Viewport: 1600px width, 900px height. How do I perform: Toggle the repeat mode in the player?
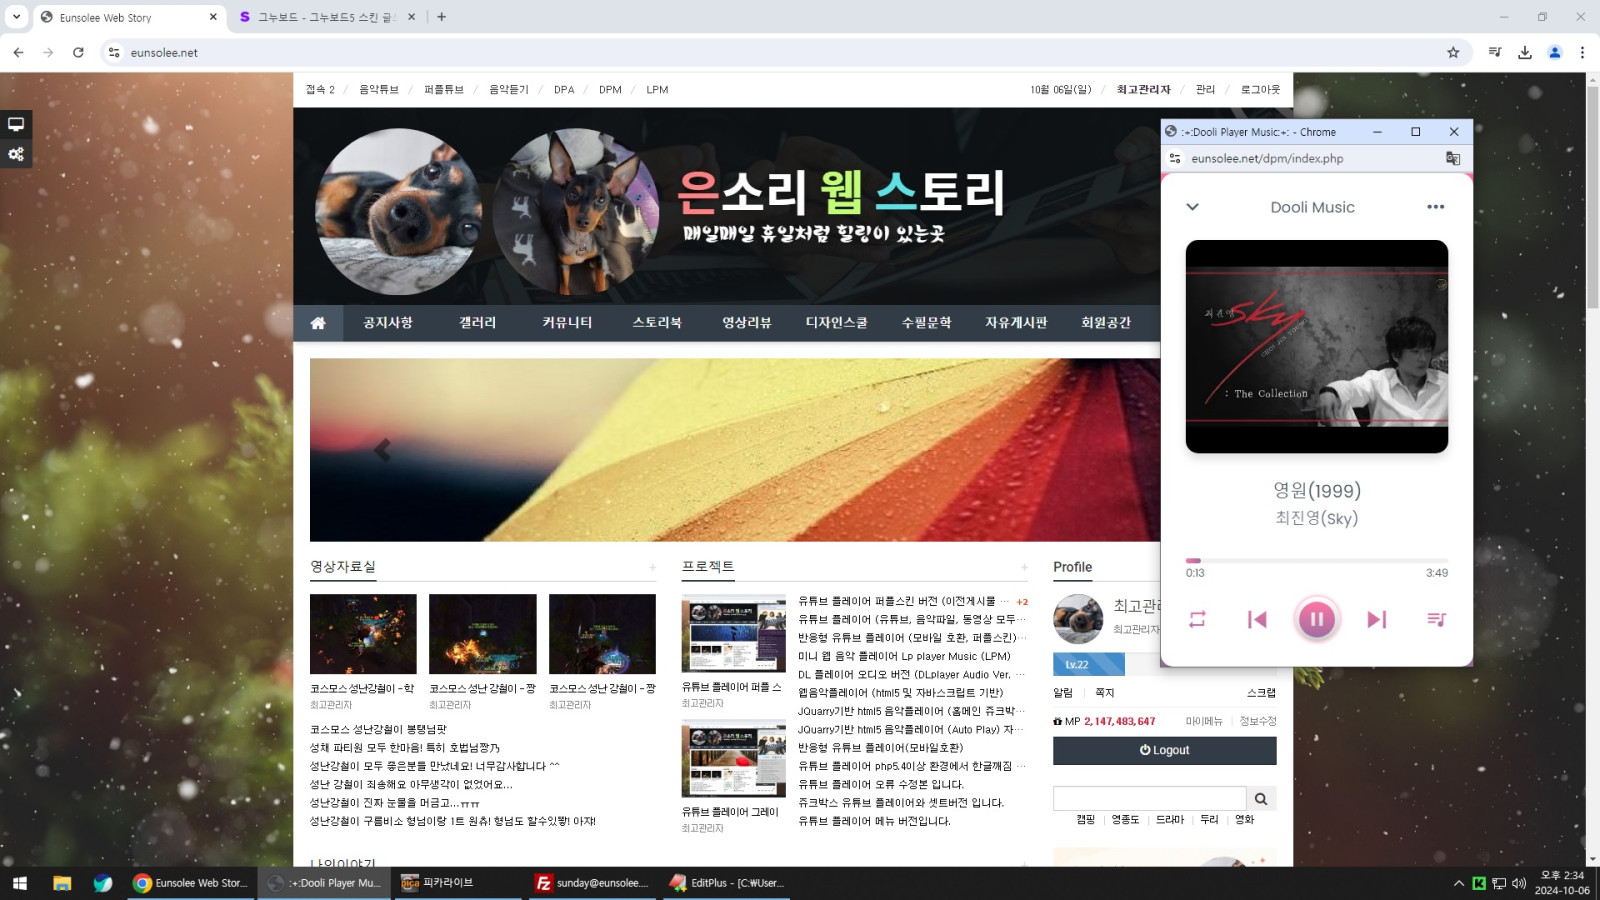point(1197,619)
